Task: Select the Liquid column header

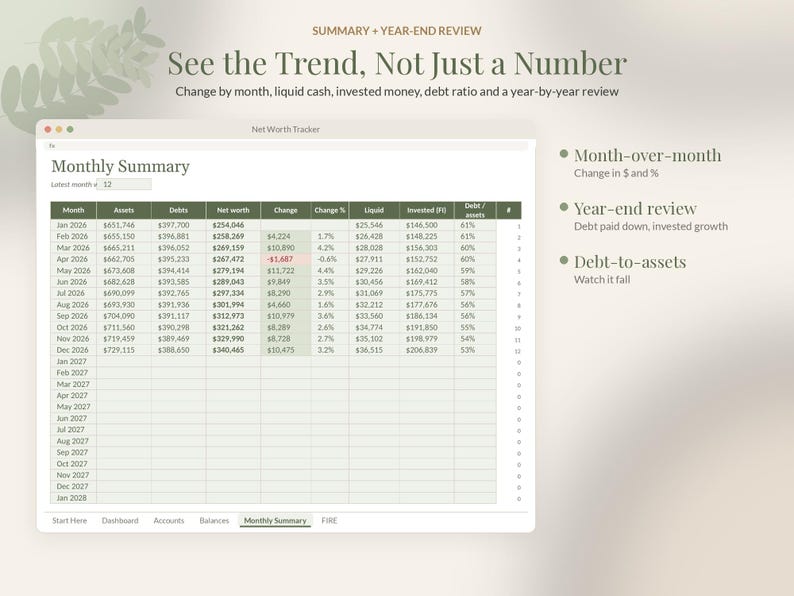Action: pyautogui.click(x=374, y=210)
